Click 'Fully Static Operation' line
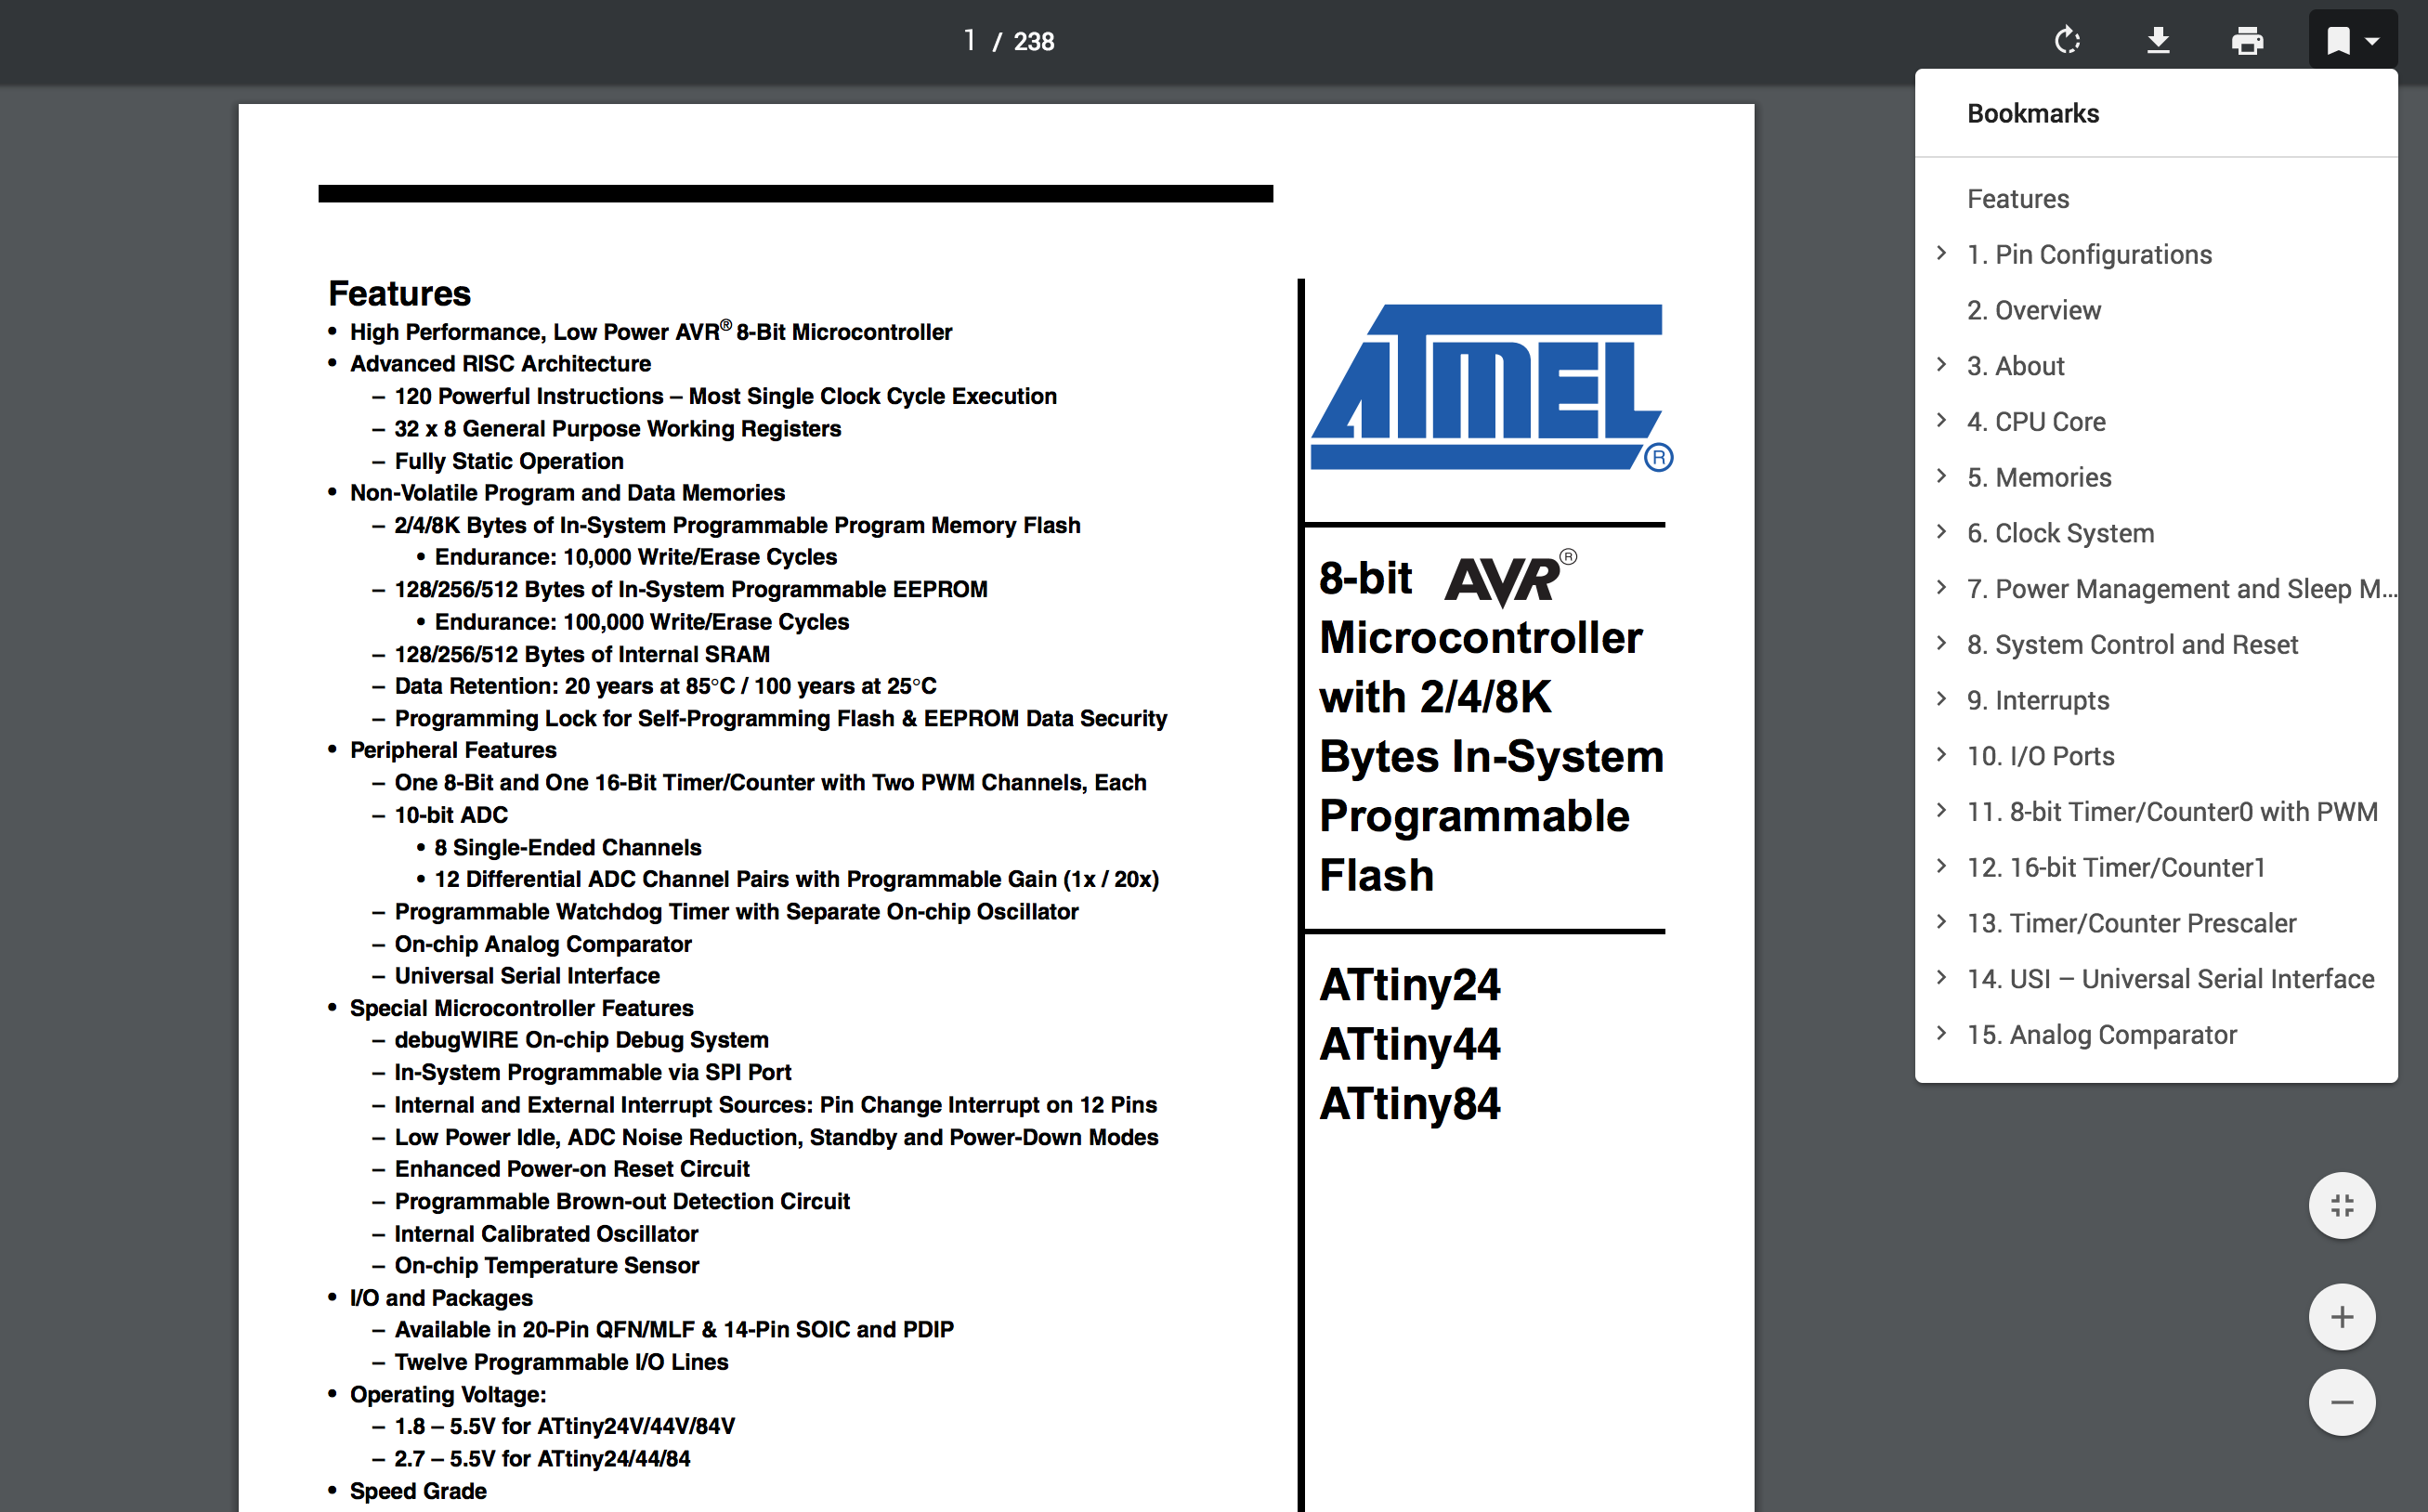The height and width of the screenshot is (1512, 2428). [x=509, y=461]
